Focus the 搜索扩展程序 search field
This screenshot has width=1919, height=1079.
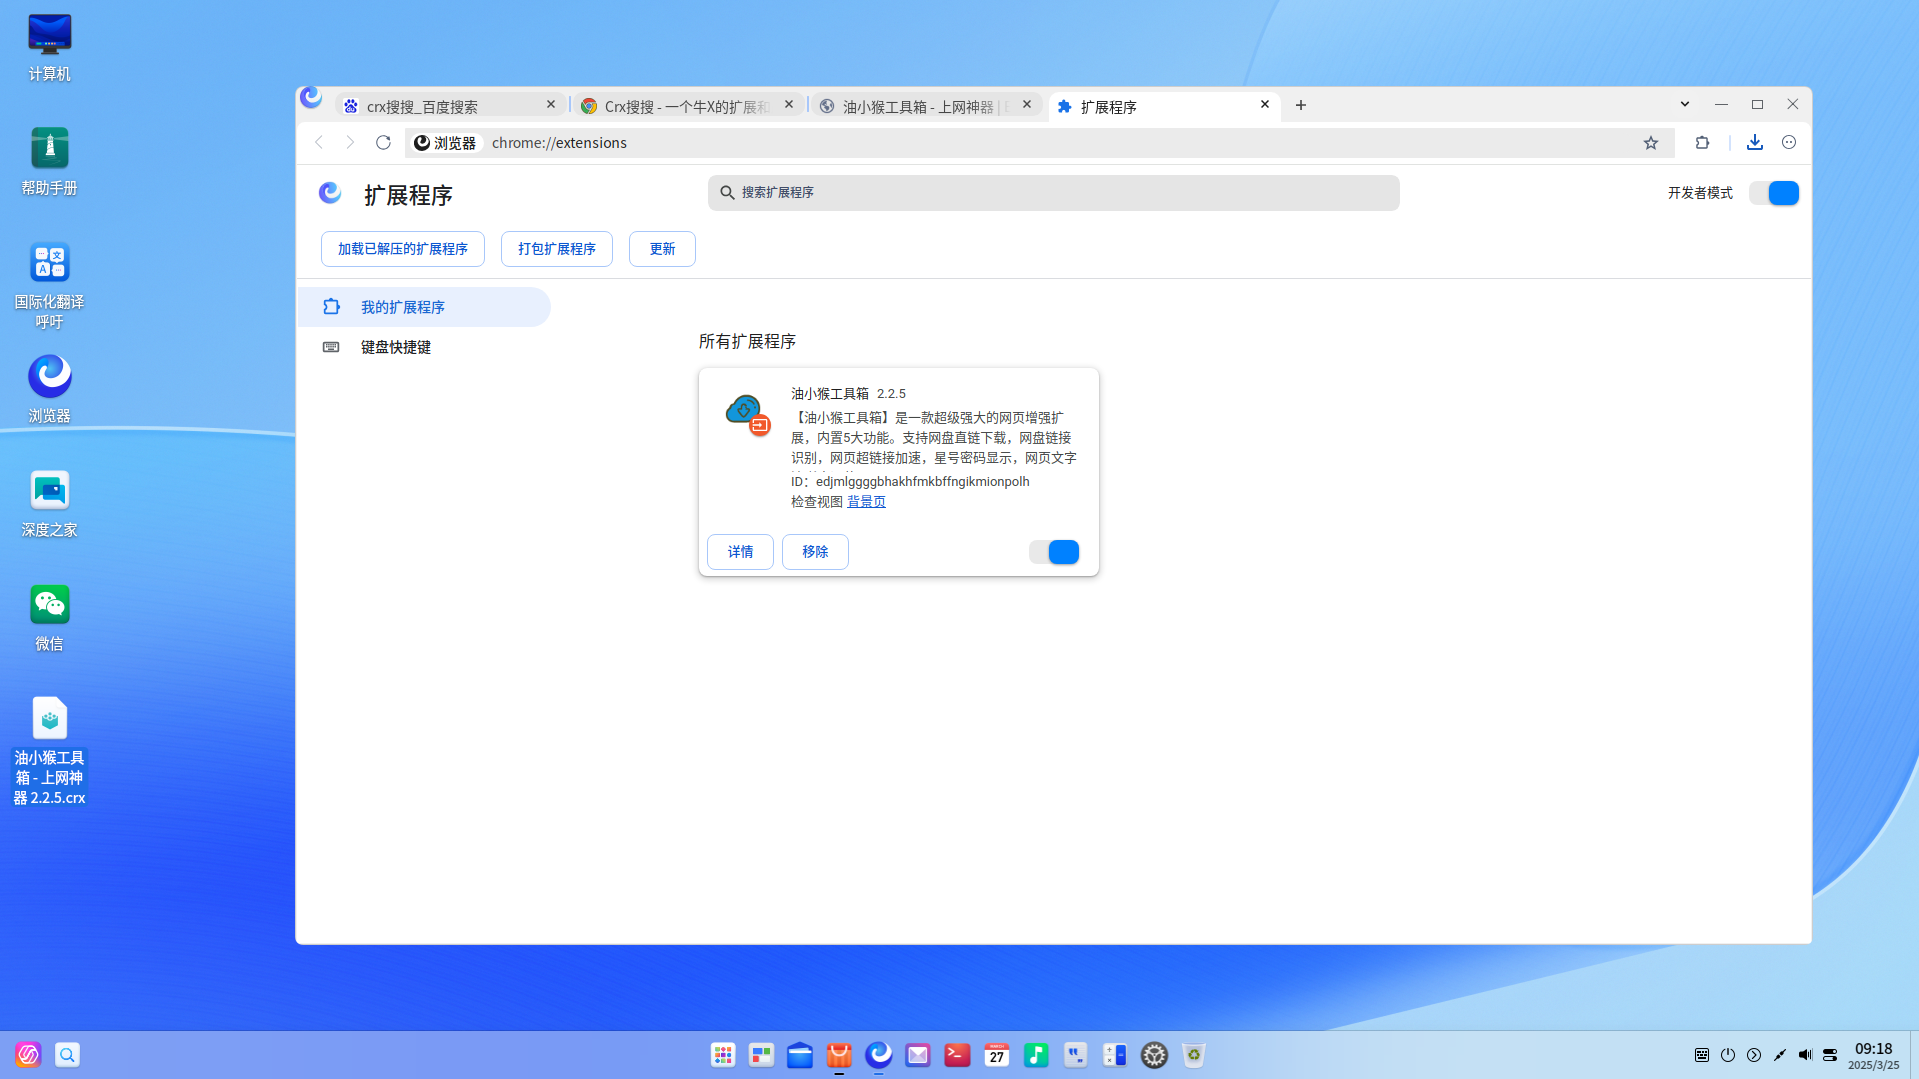click(x=1054, y=193)
